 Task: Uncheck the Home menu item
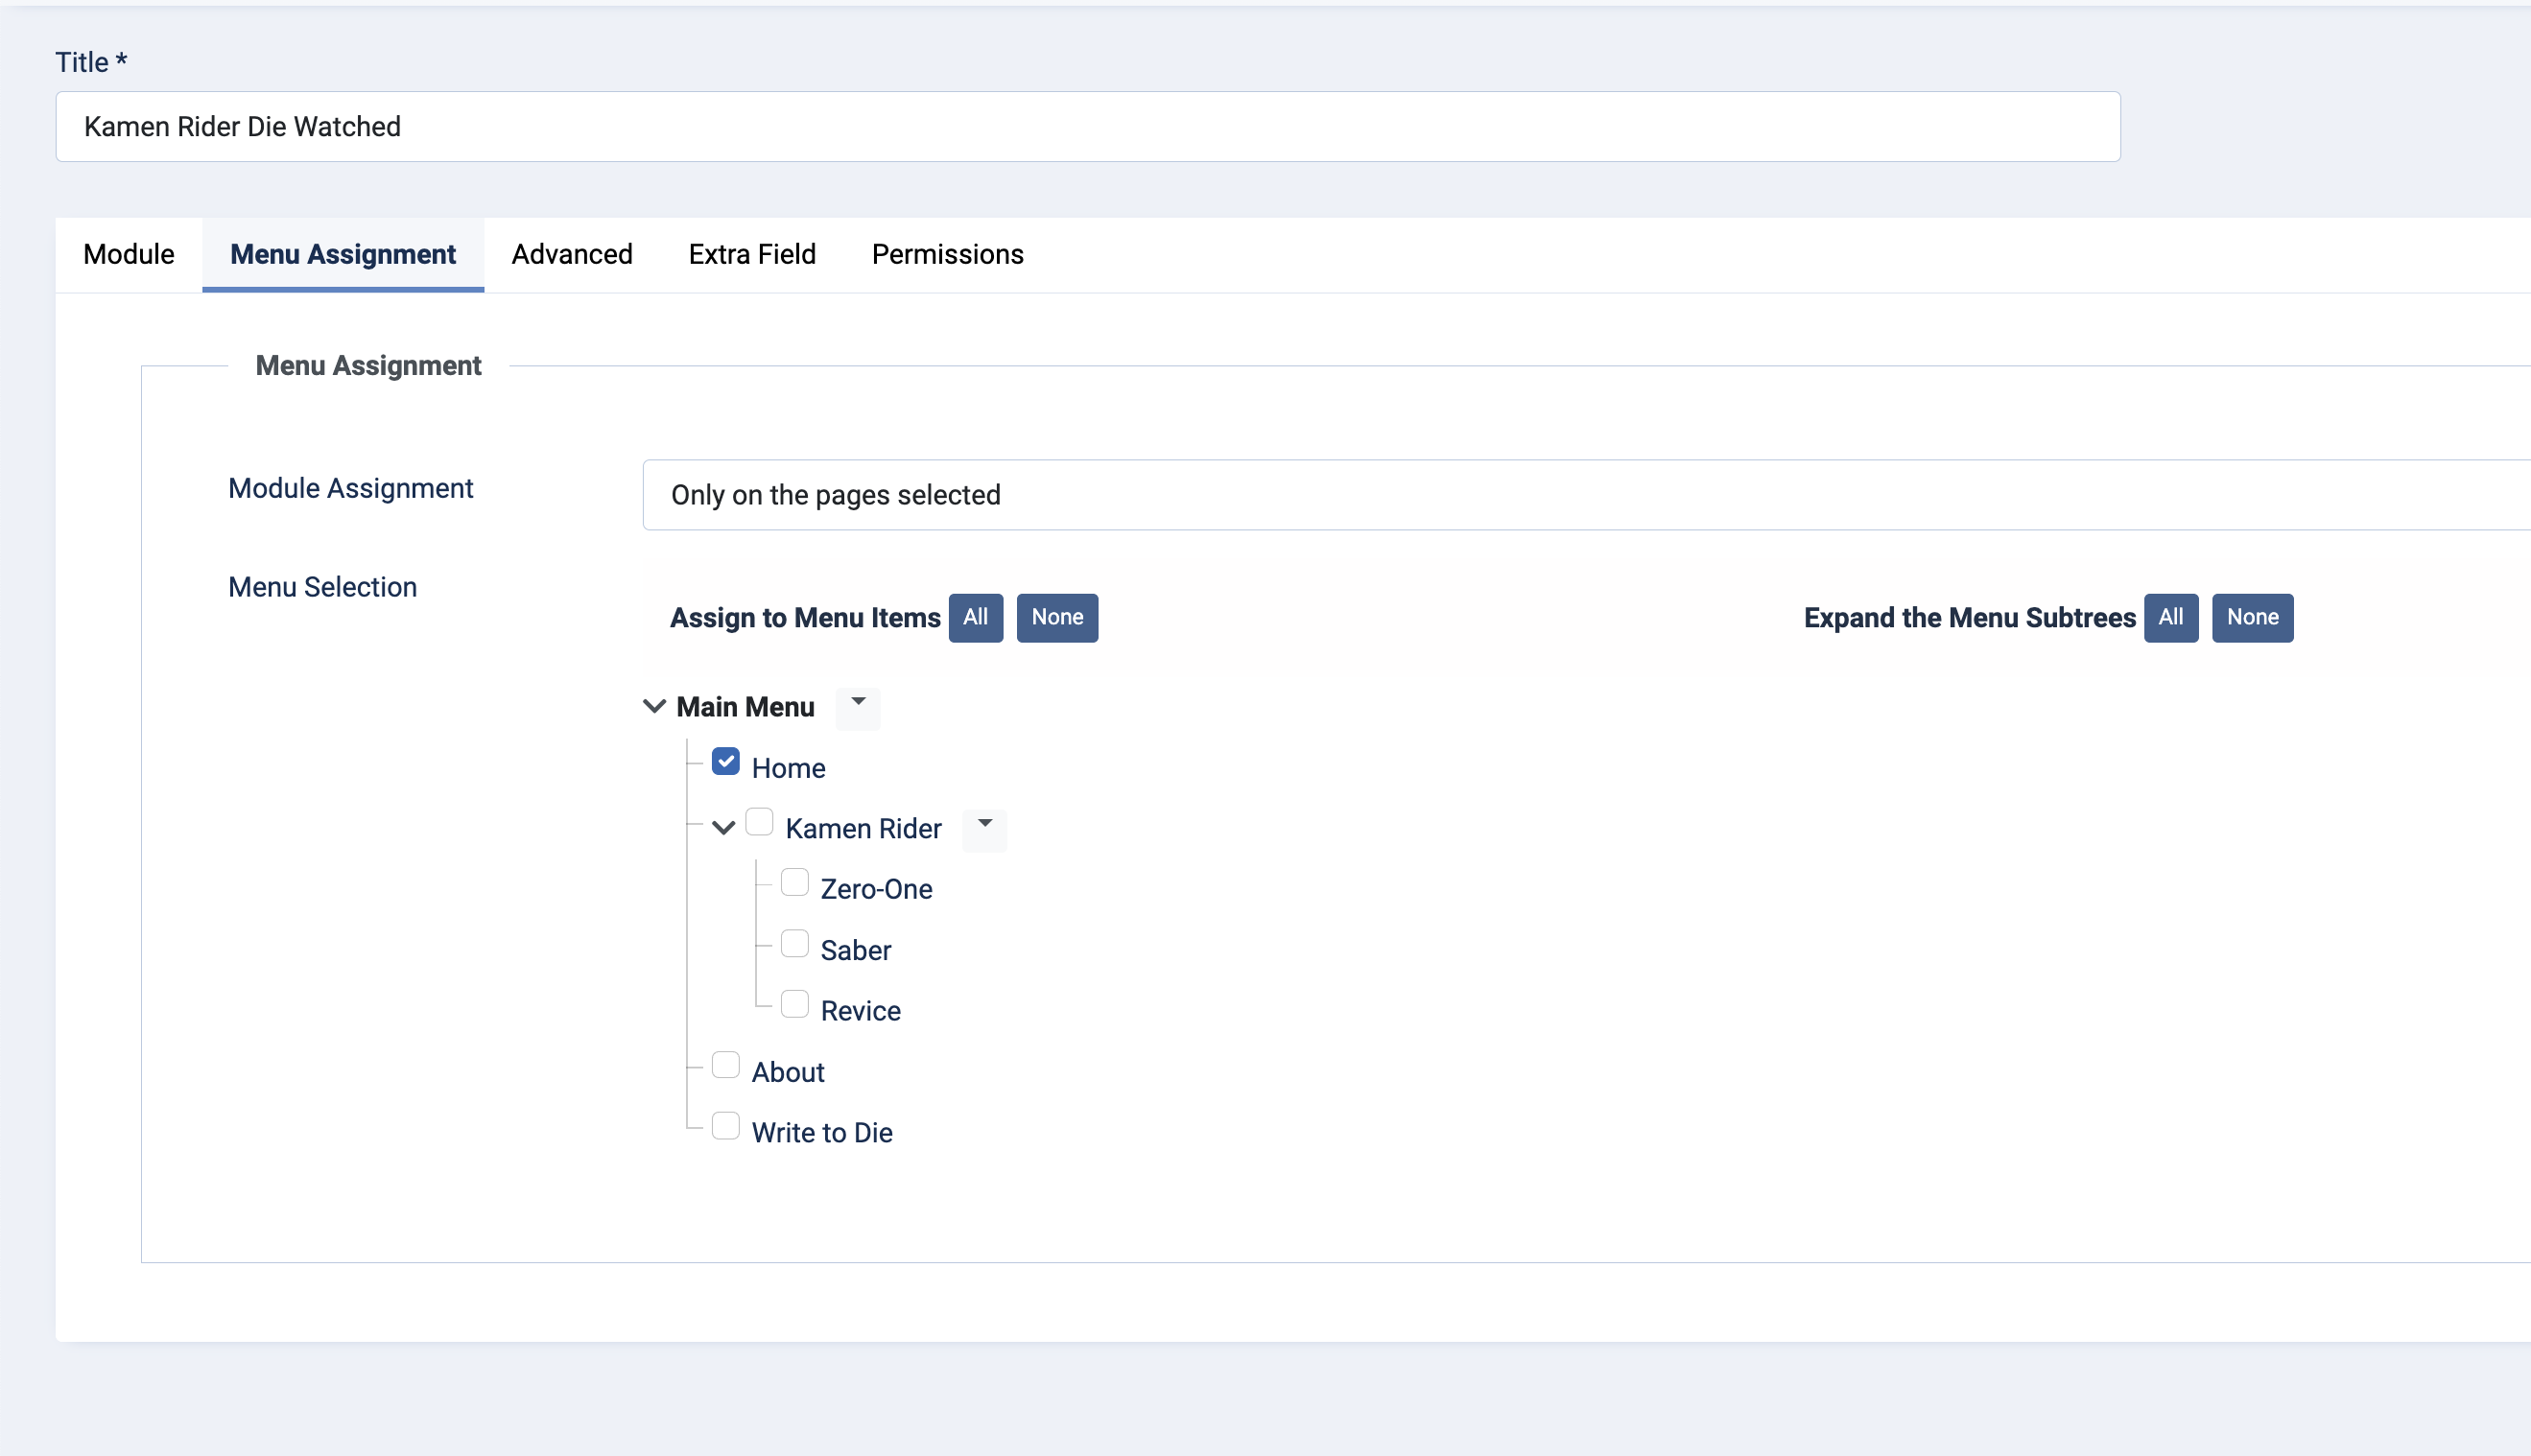click(x=726, y=762)
